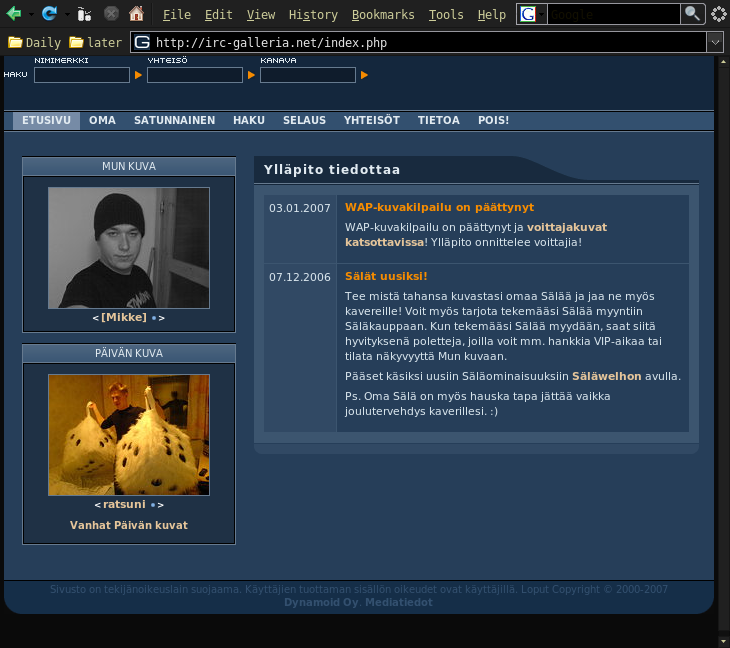Go to the home page icon

tap(136, 14)
